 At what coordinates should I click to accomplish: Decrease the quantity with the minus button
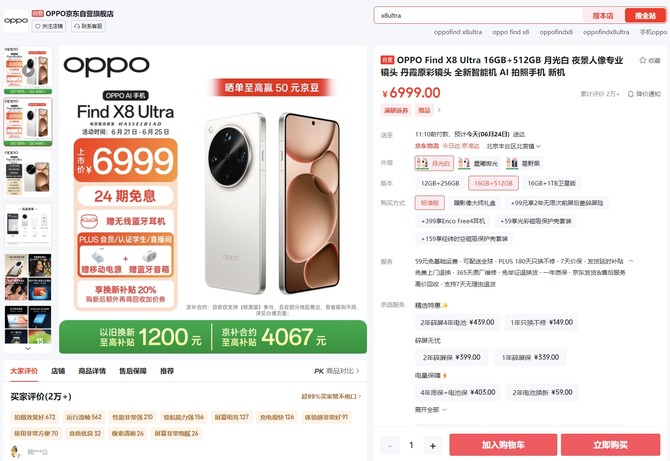click(390, 446)
